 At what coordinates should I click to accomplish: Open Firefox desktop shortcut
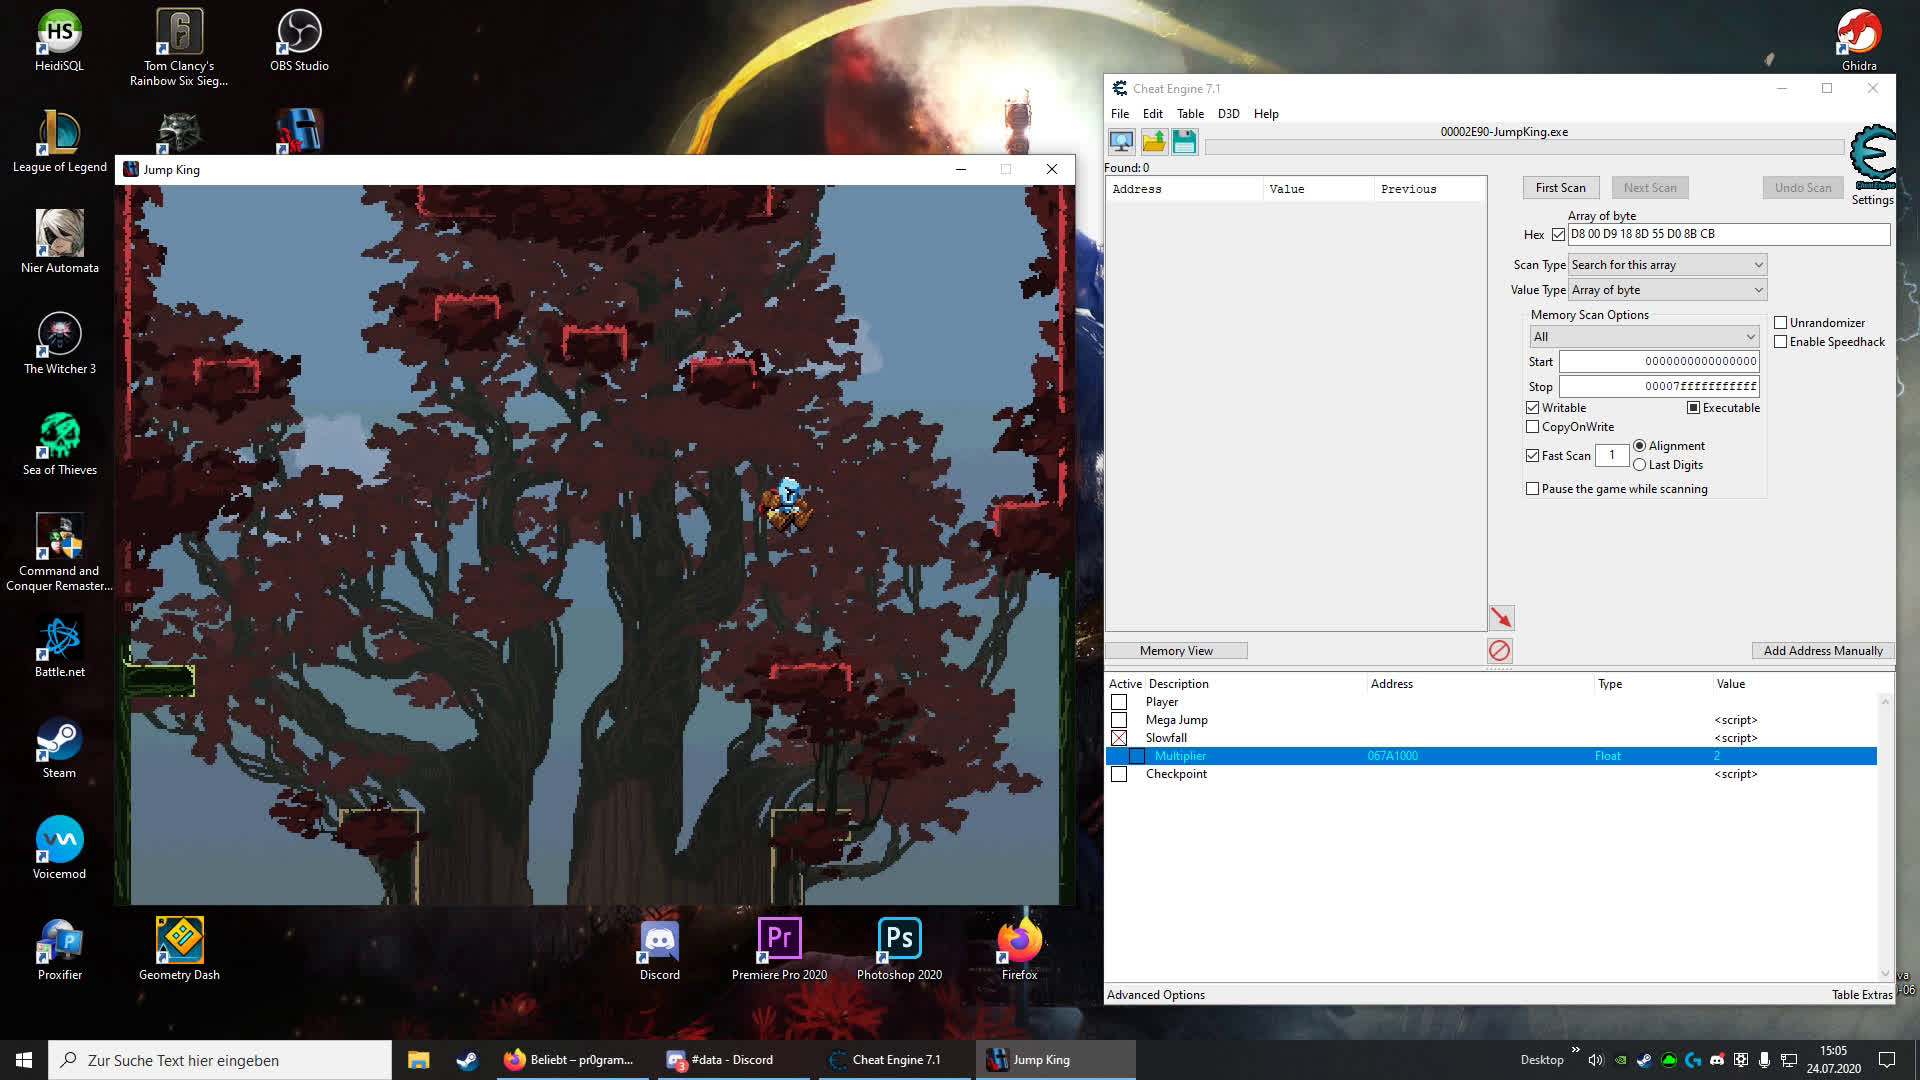point(1019,949)
